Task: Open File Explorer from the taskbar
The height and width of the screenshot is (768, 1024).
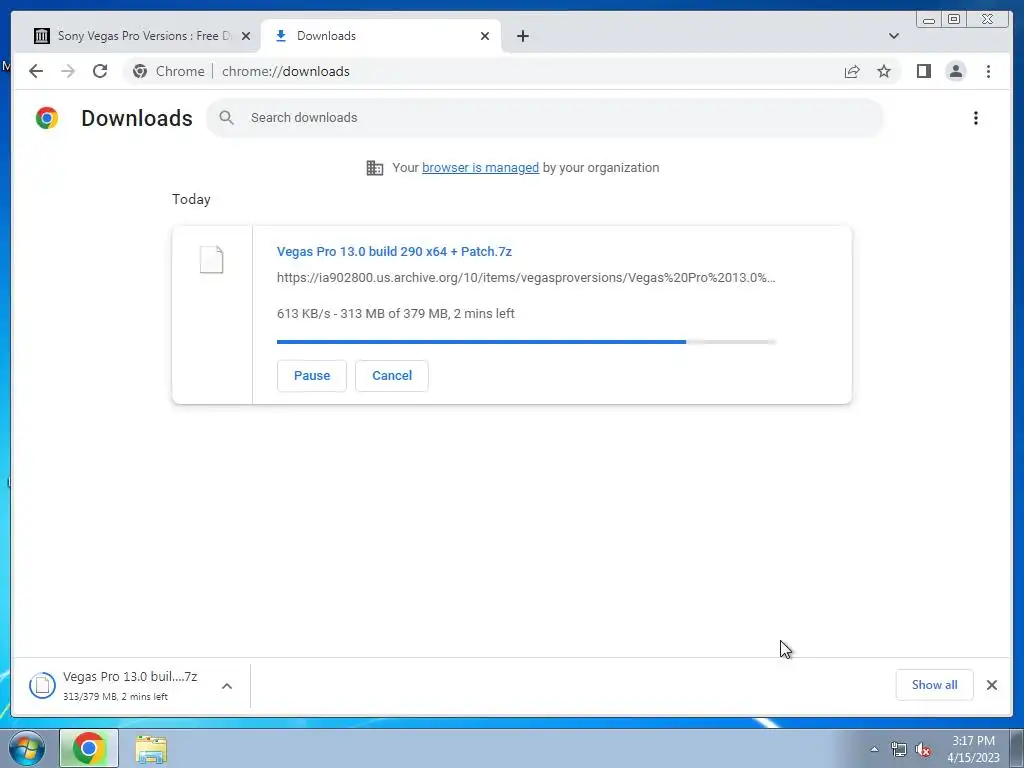Action: (x=151, y=749)
